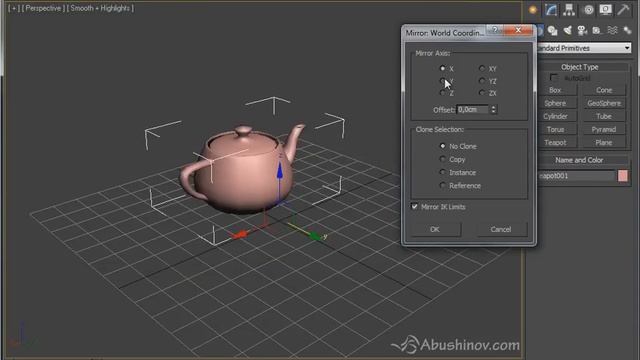
Task: Create a Cylinder primitive
Action: (555, 116)
